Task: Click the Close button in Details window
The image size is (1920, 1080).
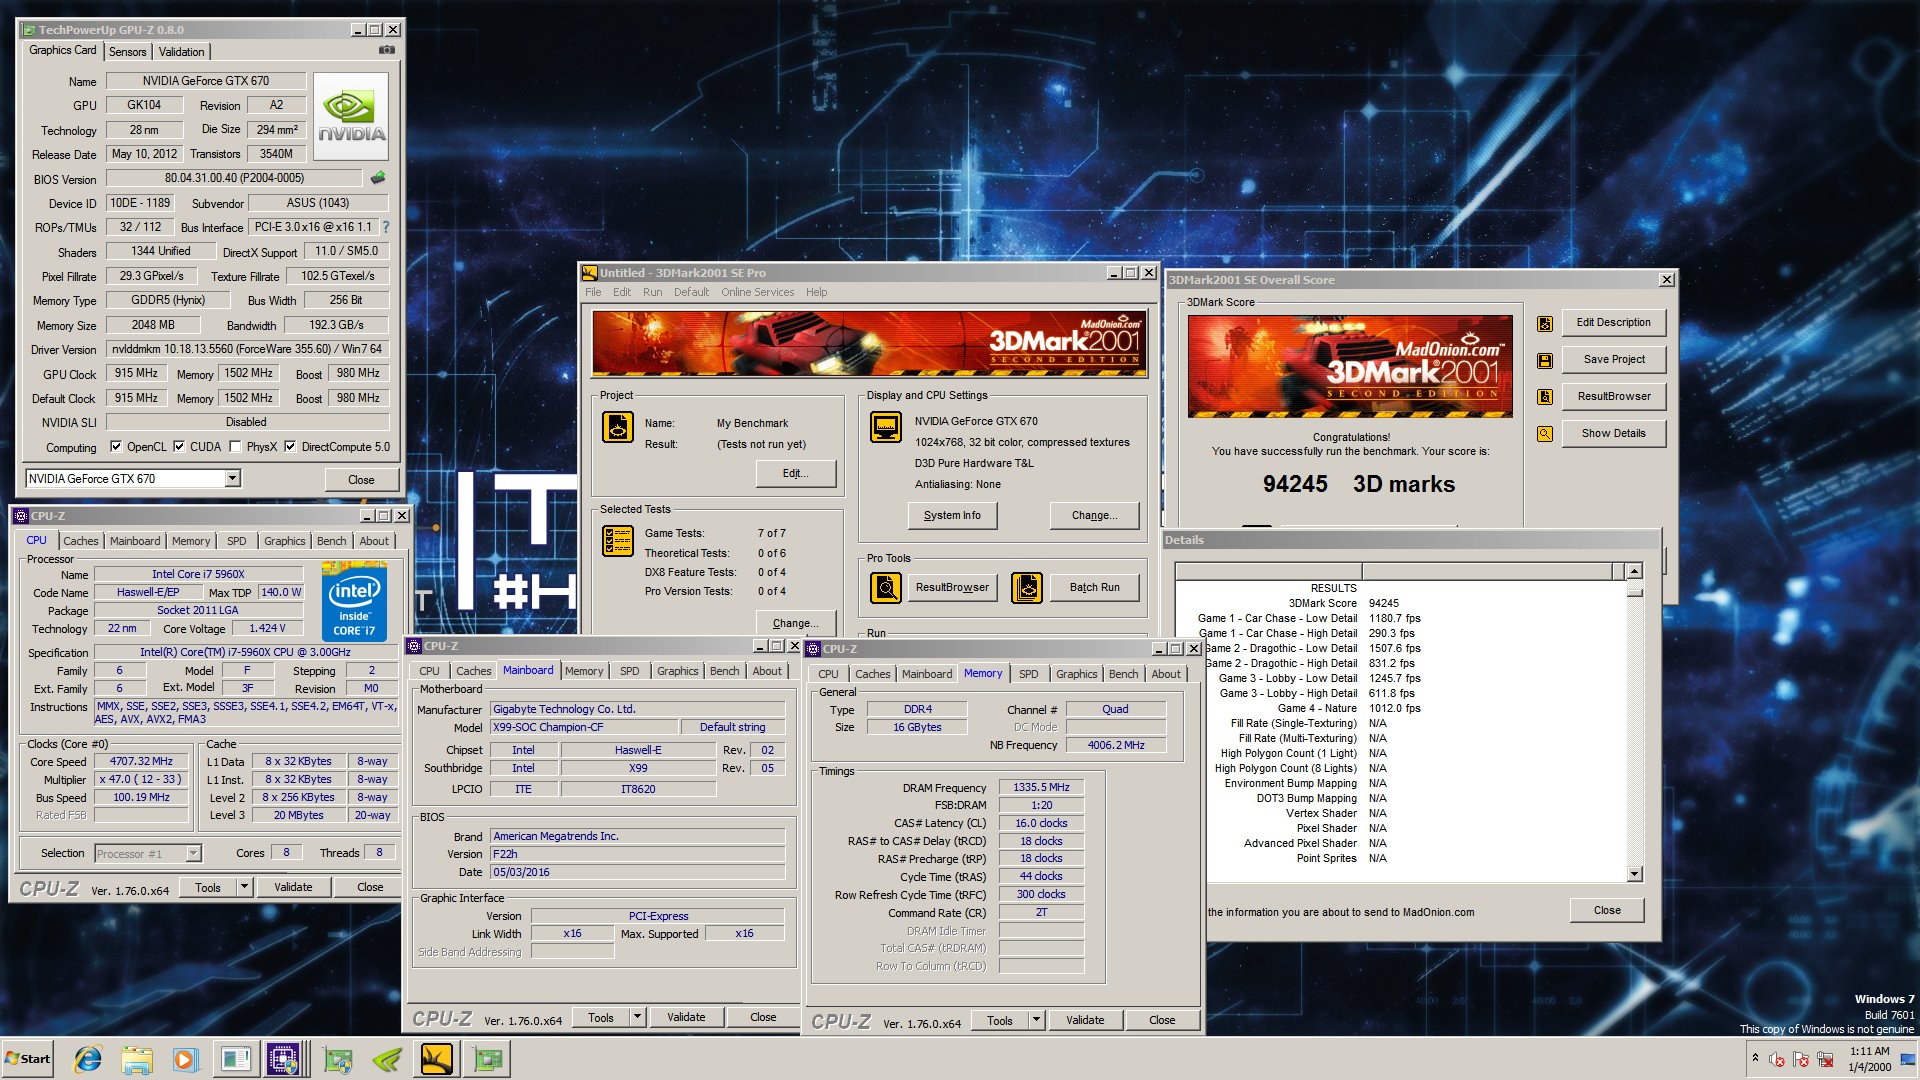Action: pyautogui.click(x=1607, y=911)
